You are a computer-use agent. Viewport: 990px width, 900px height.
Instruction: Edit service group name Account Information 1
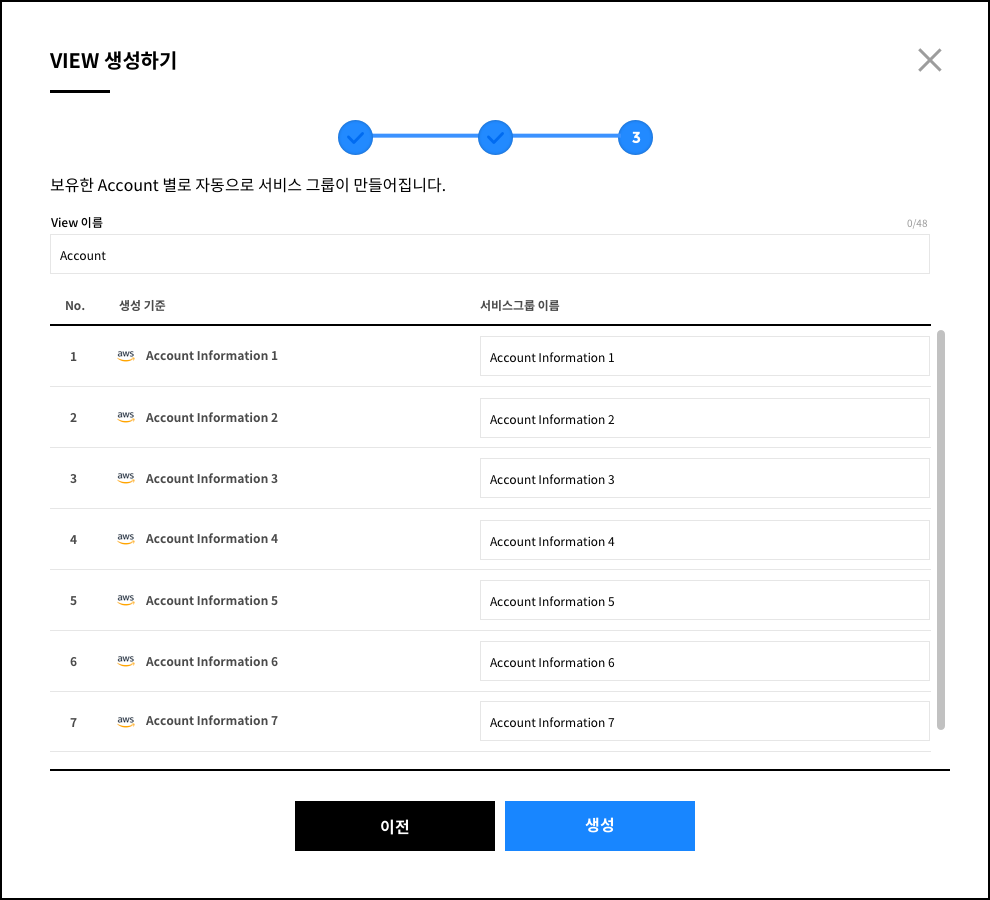pos(704,357)
